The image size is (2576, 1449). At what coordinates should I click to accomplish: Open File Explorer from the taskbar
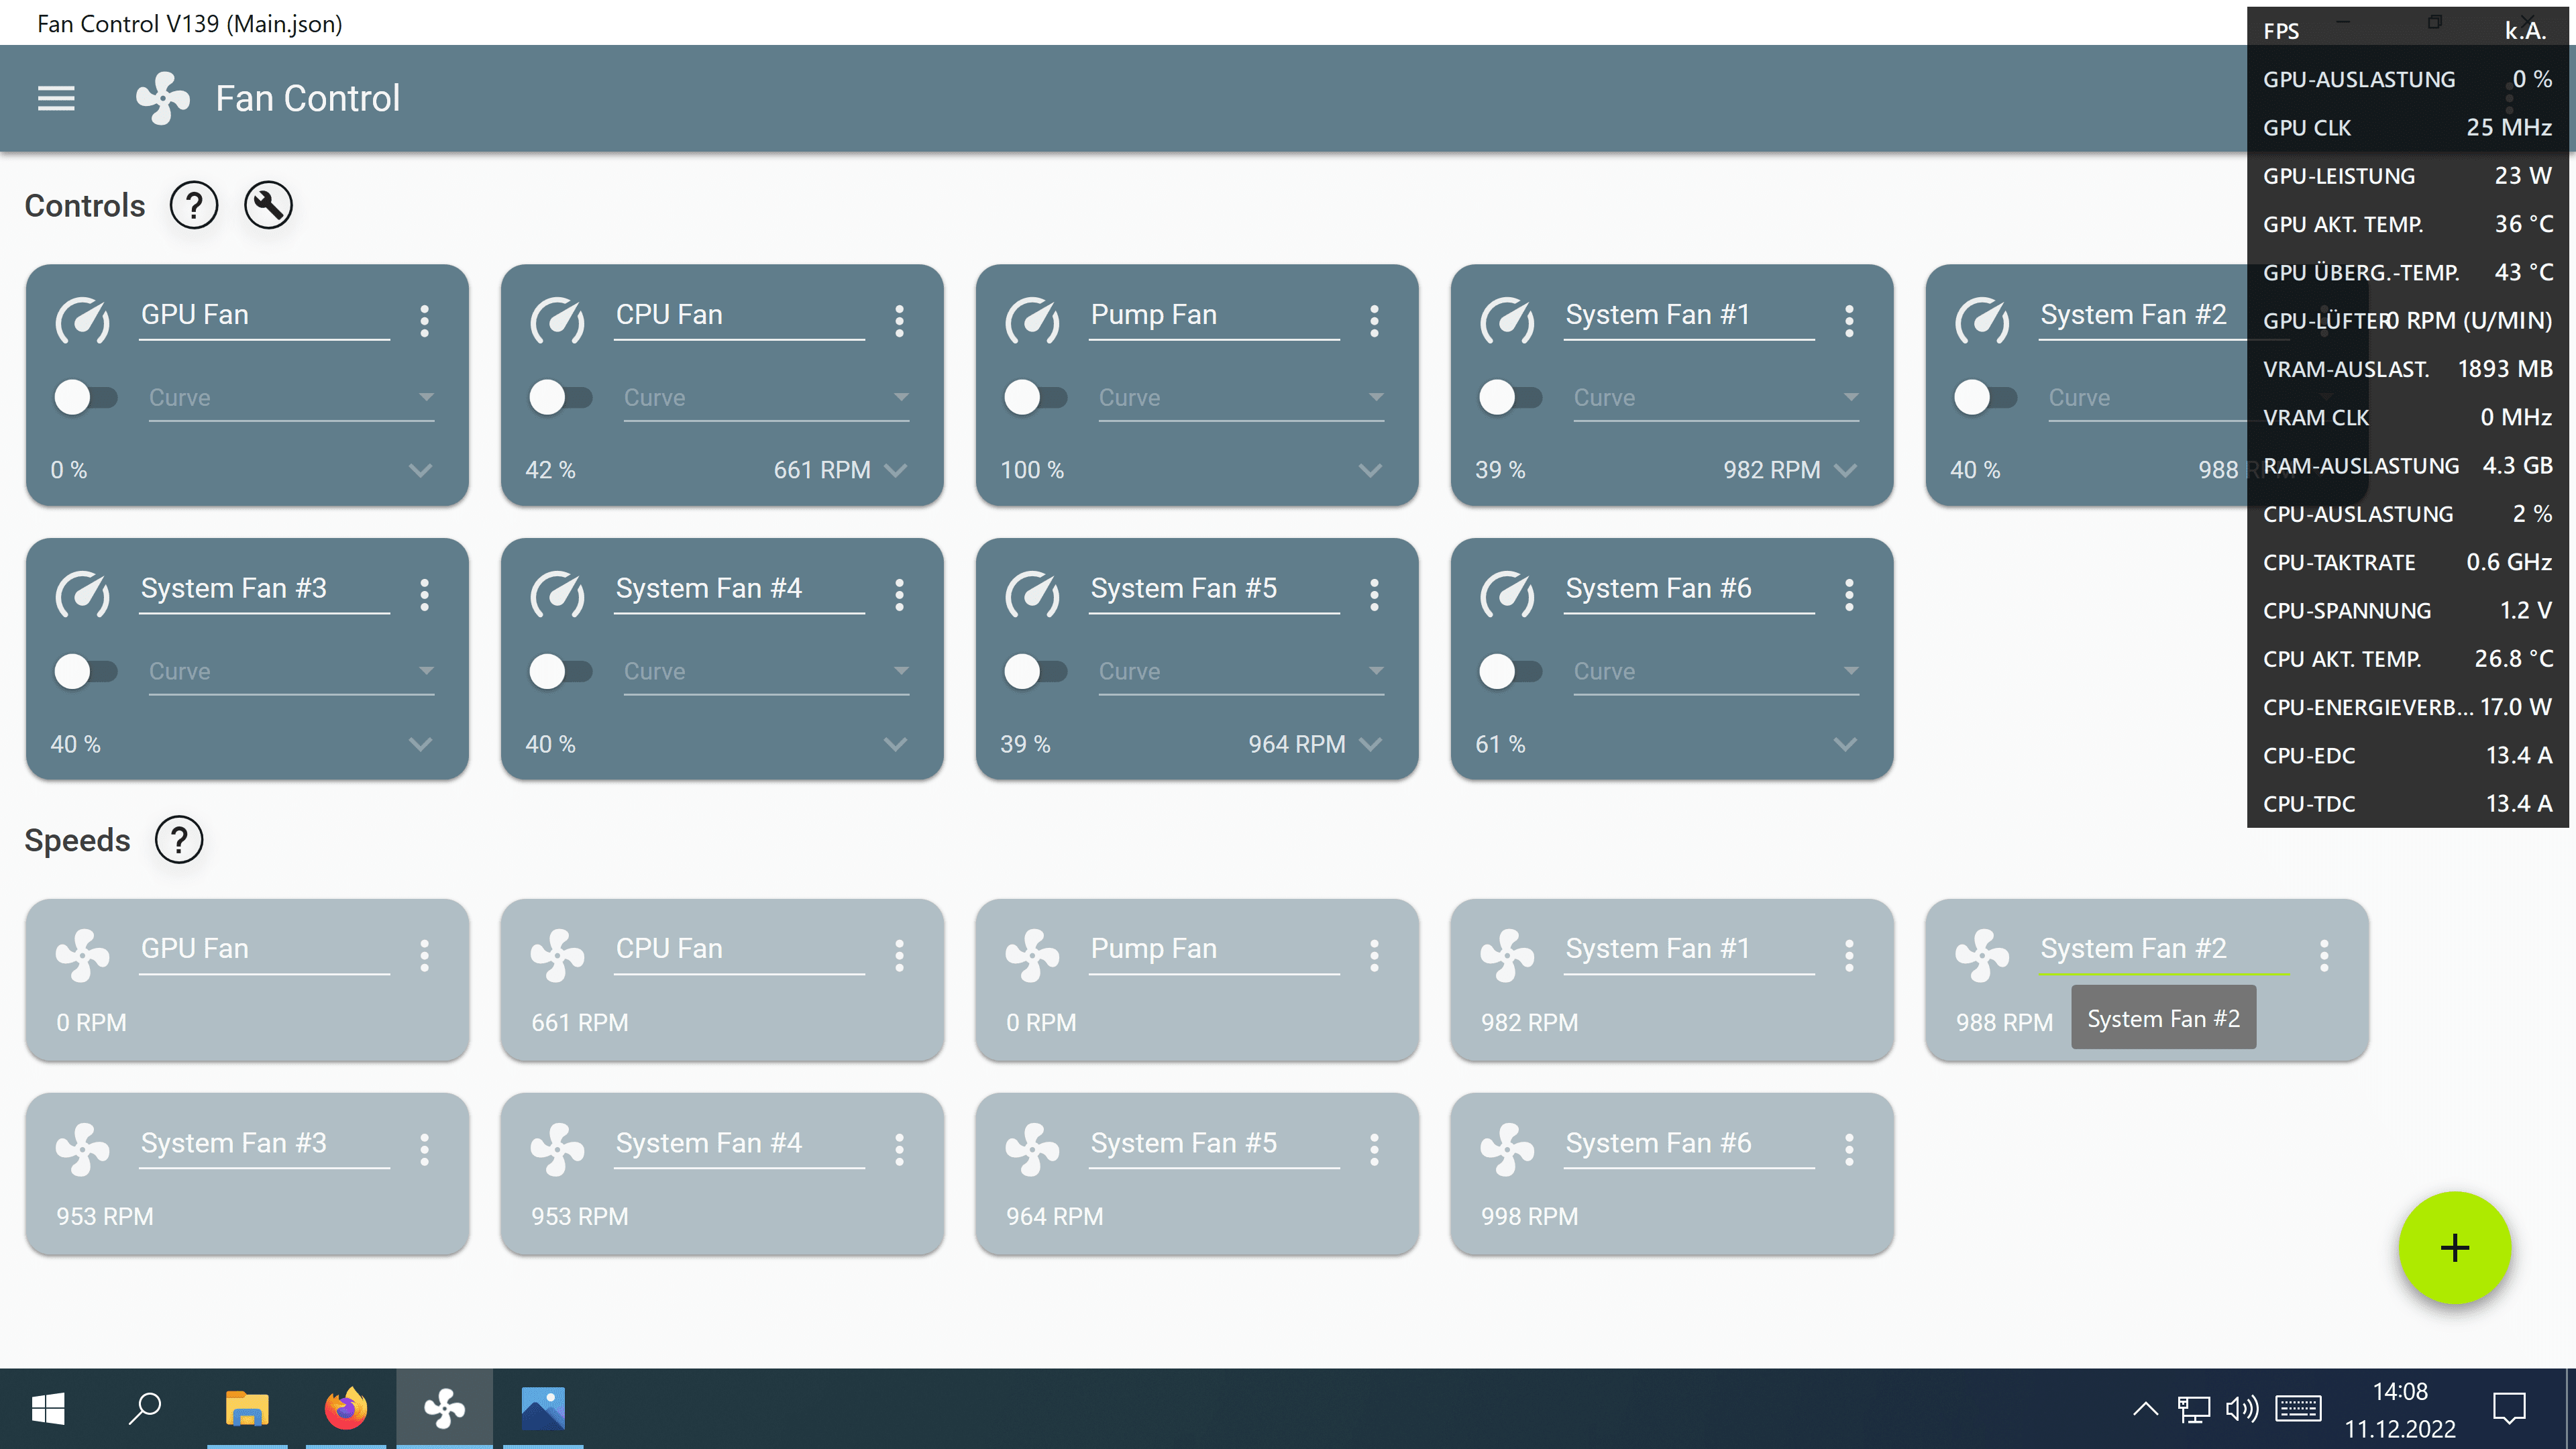(247, 1409)
